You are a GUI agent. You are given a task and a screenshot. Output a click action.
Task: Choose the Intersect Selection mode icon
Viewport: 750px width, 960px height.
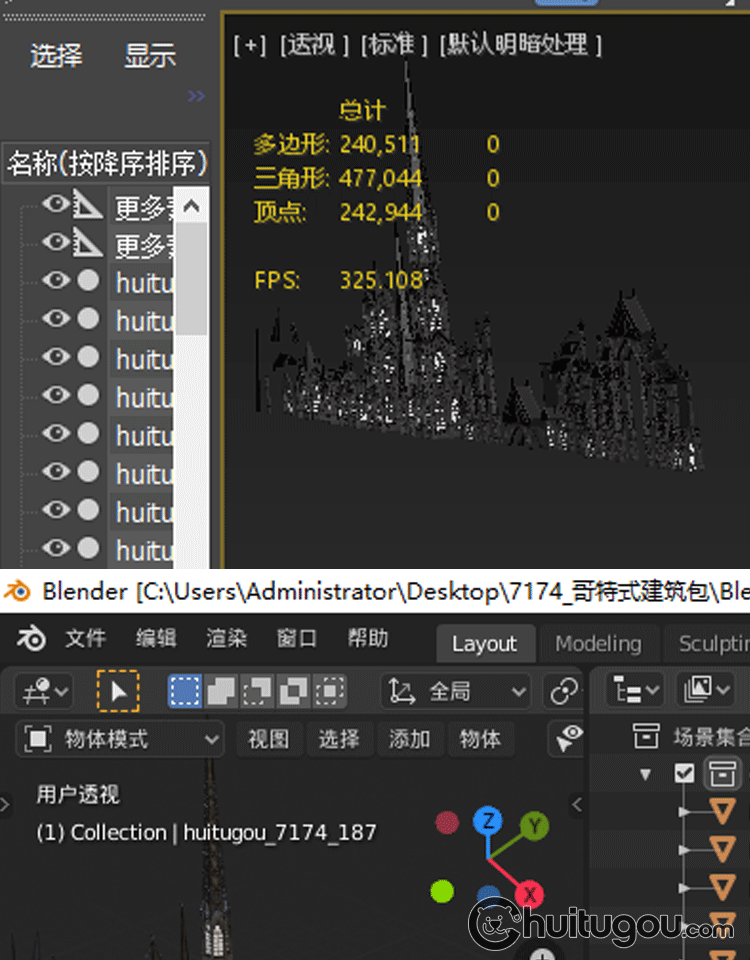click(329, 691)
